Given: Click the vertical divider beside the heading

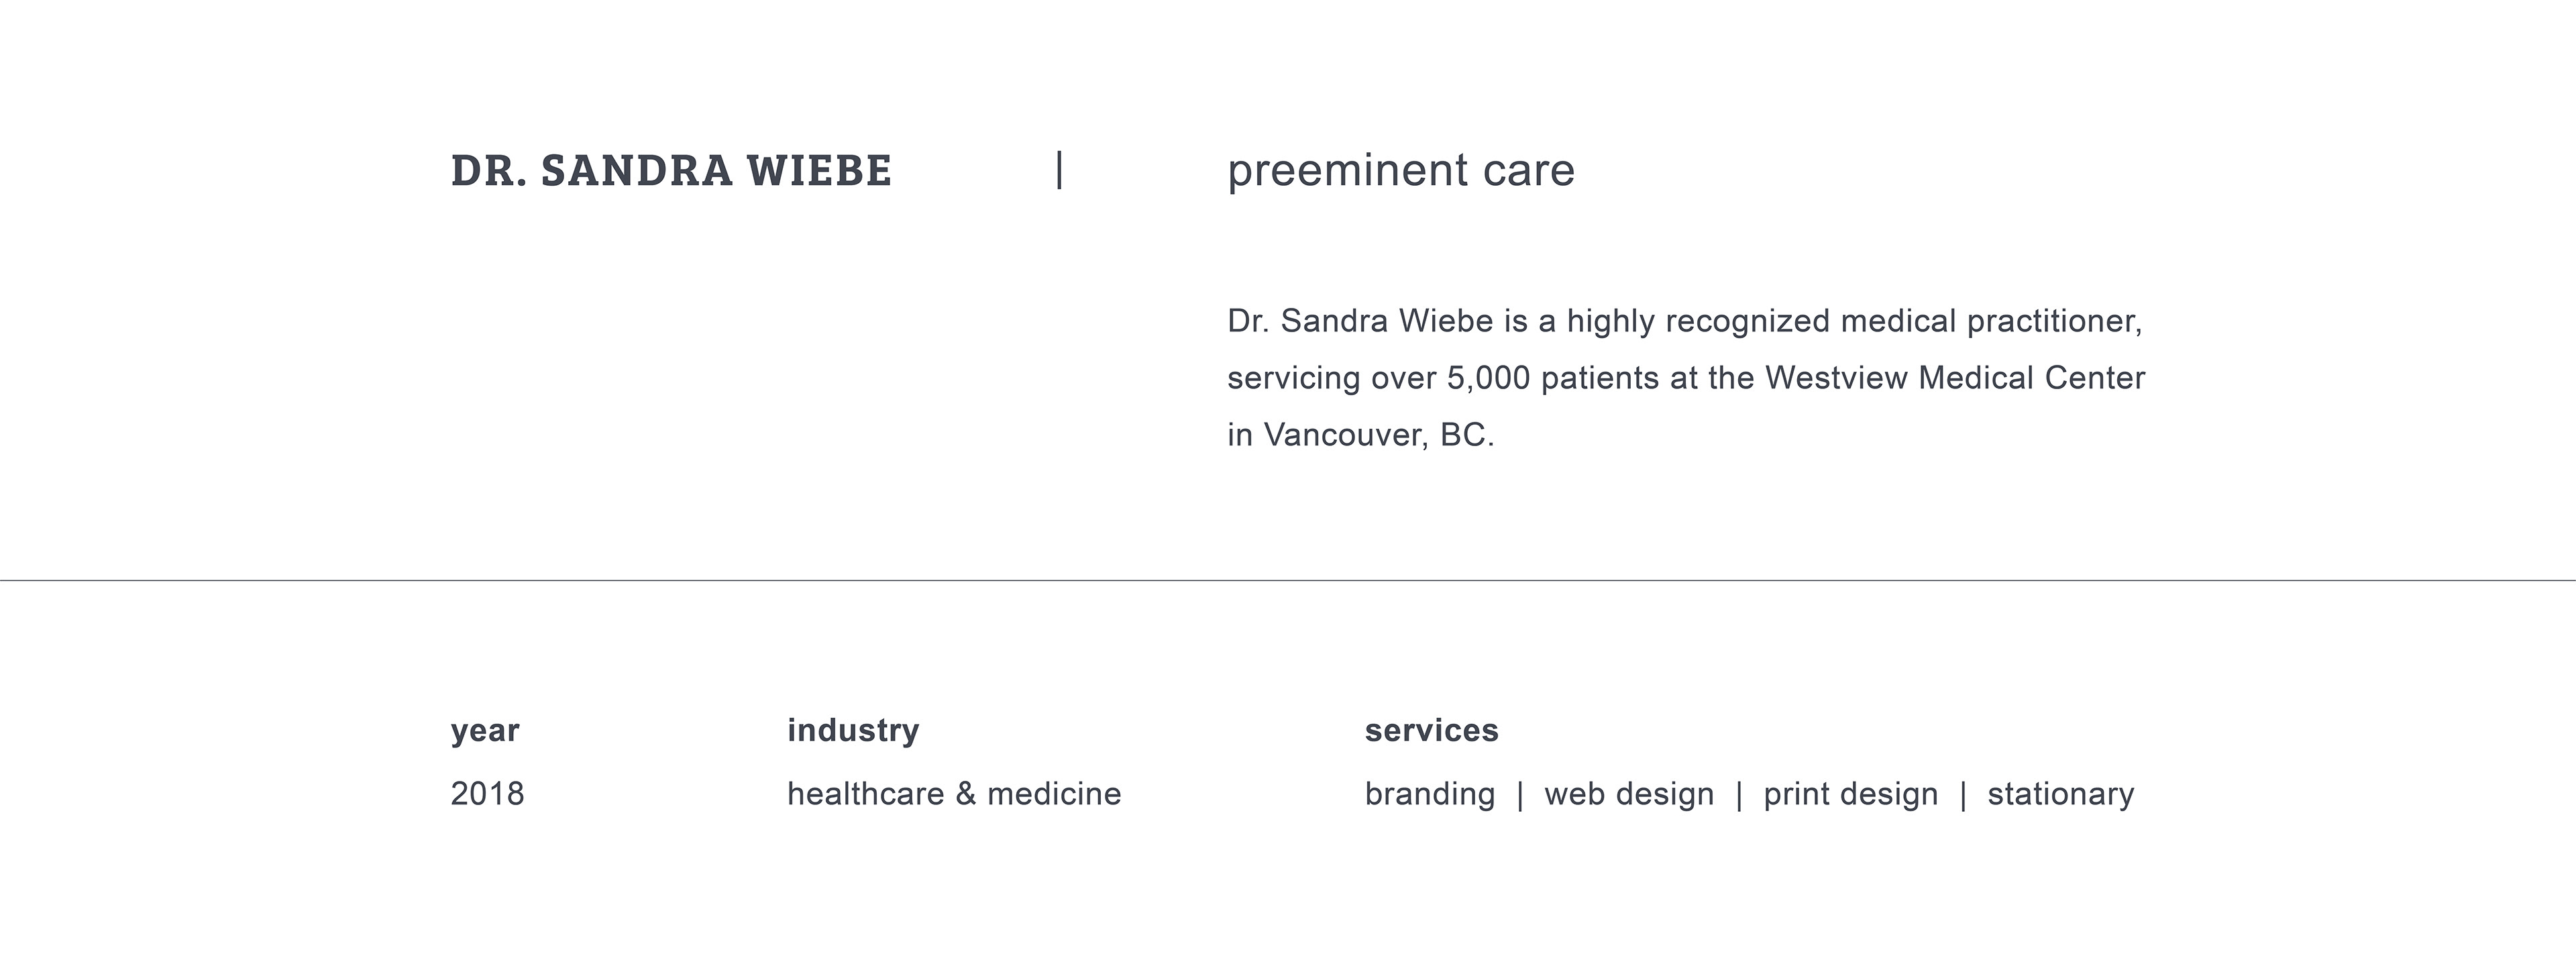Looking at the screenshot, I should tap(1059, 170).
